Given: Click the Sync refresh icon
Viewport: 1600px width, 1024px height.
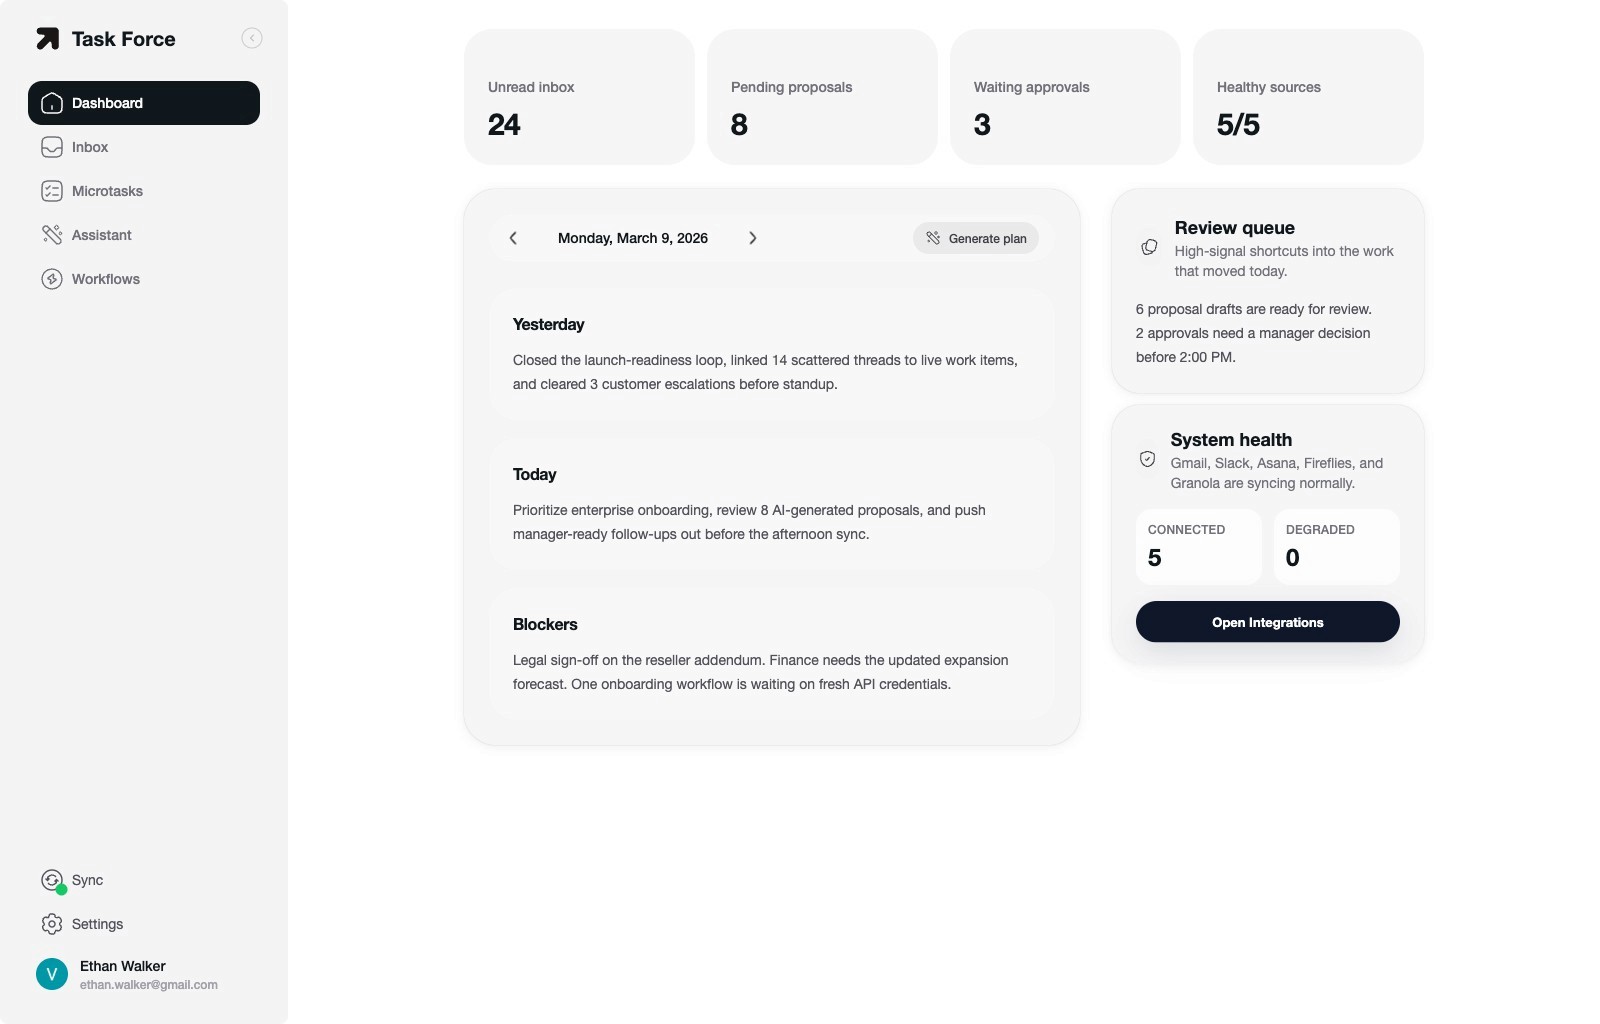Looking at the screenshot, I should tap(52, 880).
